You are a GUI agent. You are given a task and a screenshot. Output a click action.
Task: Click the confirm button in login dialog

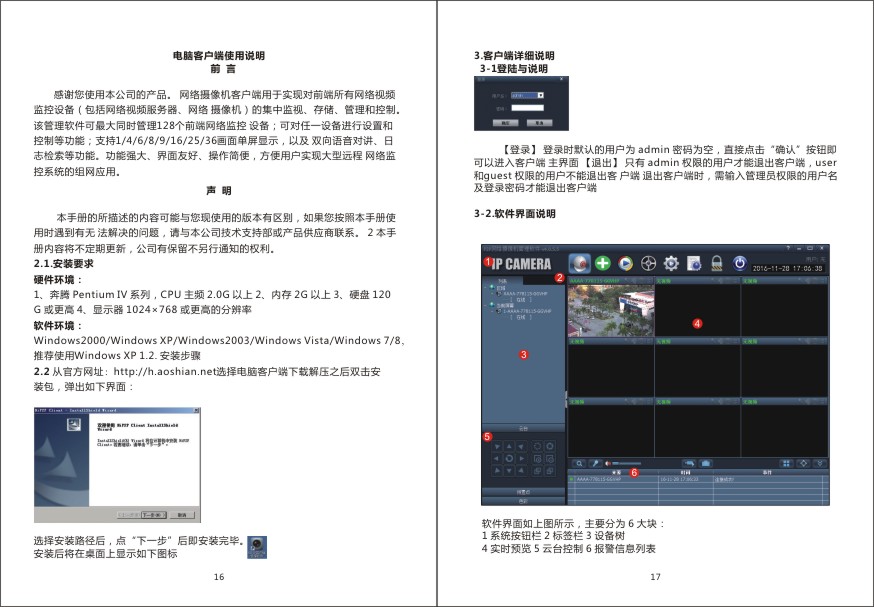[x=506, y=122]
